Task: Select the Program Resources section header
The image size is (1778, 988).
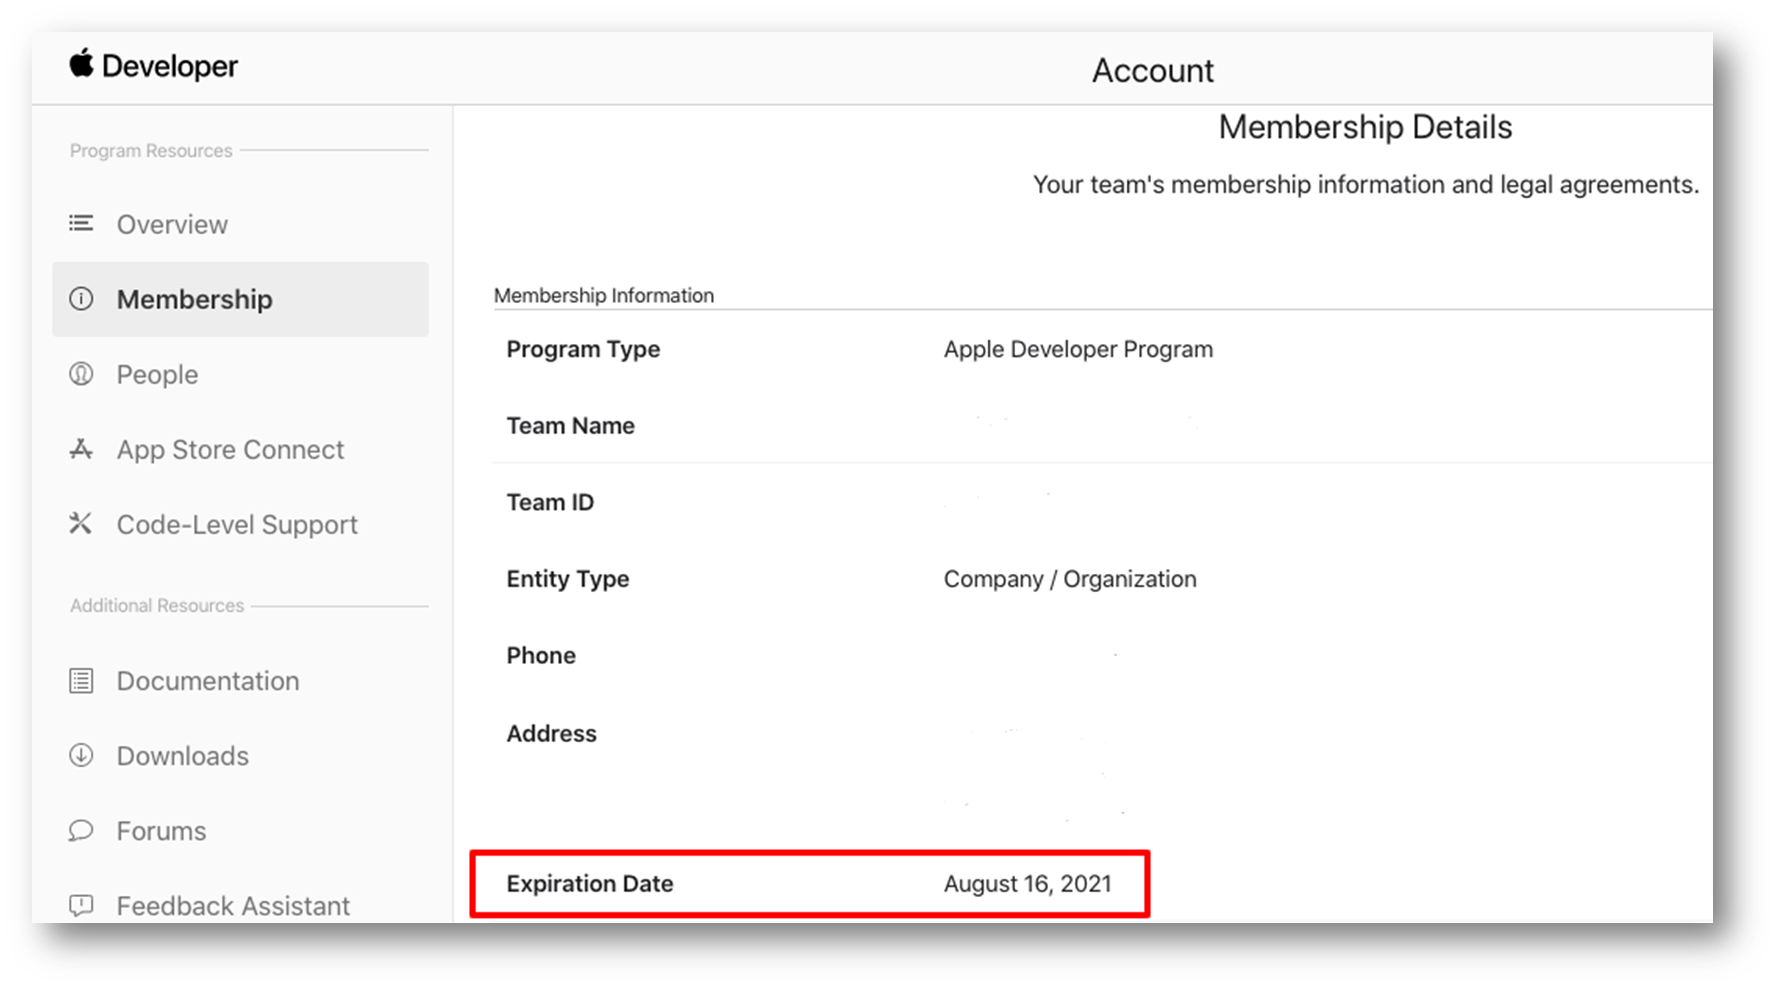Action: pyautogui.click(x=150, y=150)
